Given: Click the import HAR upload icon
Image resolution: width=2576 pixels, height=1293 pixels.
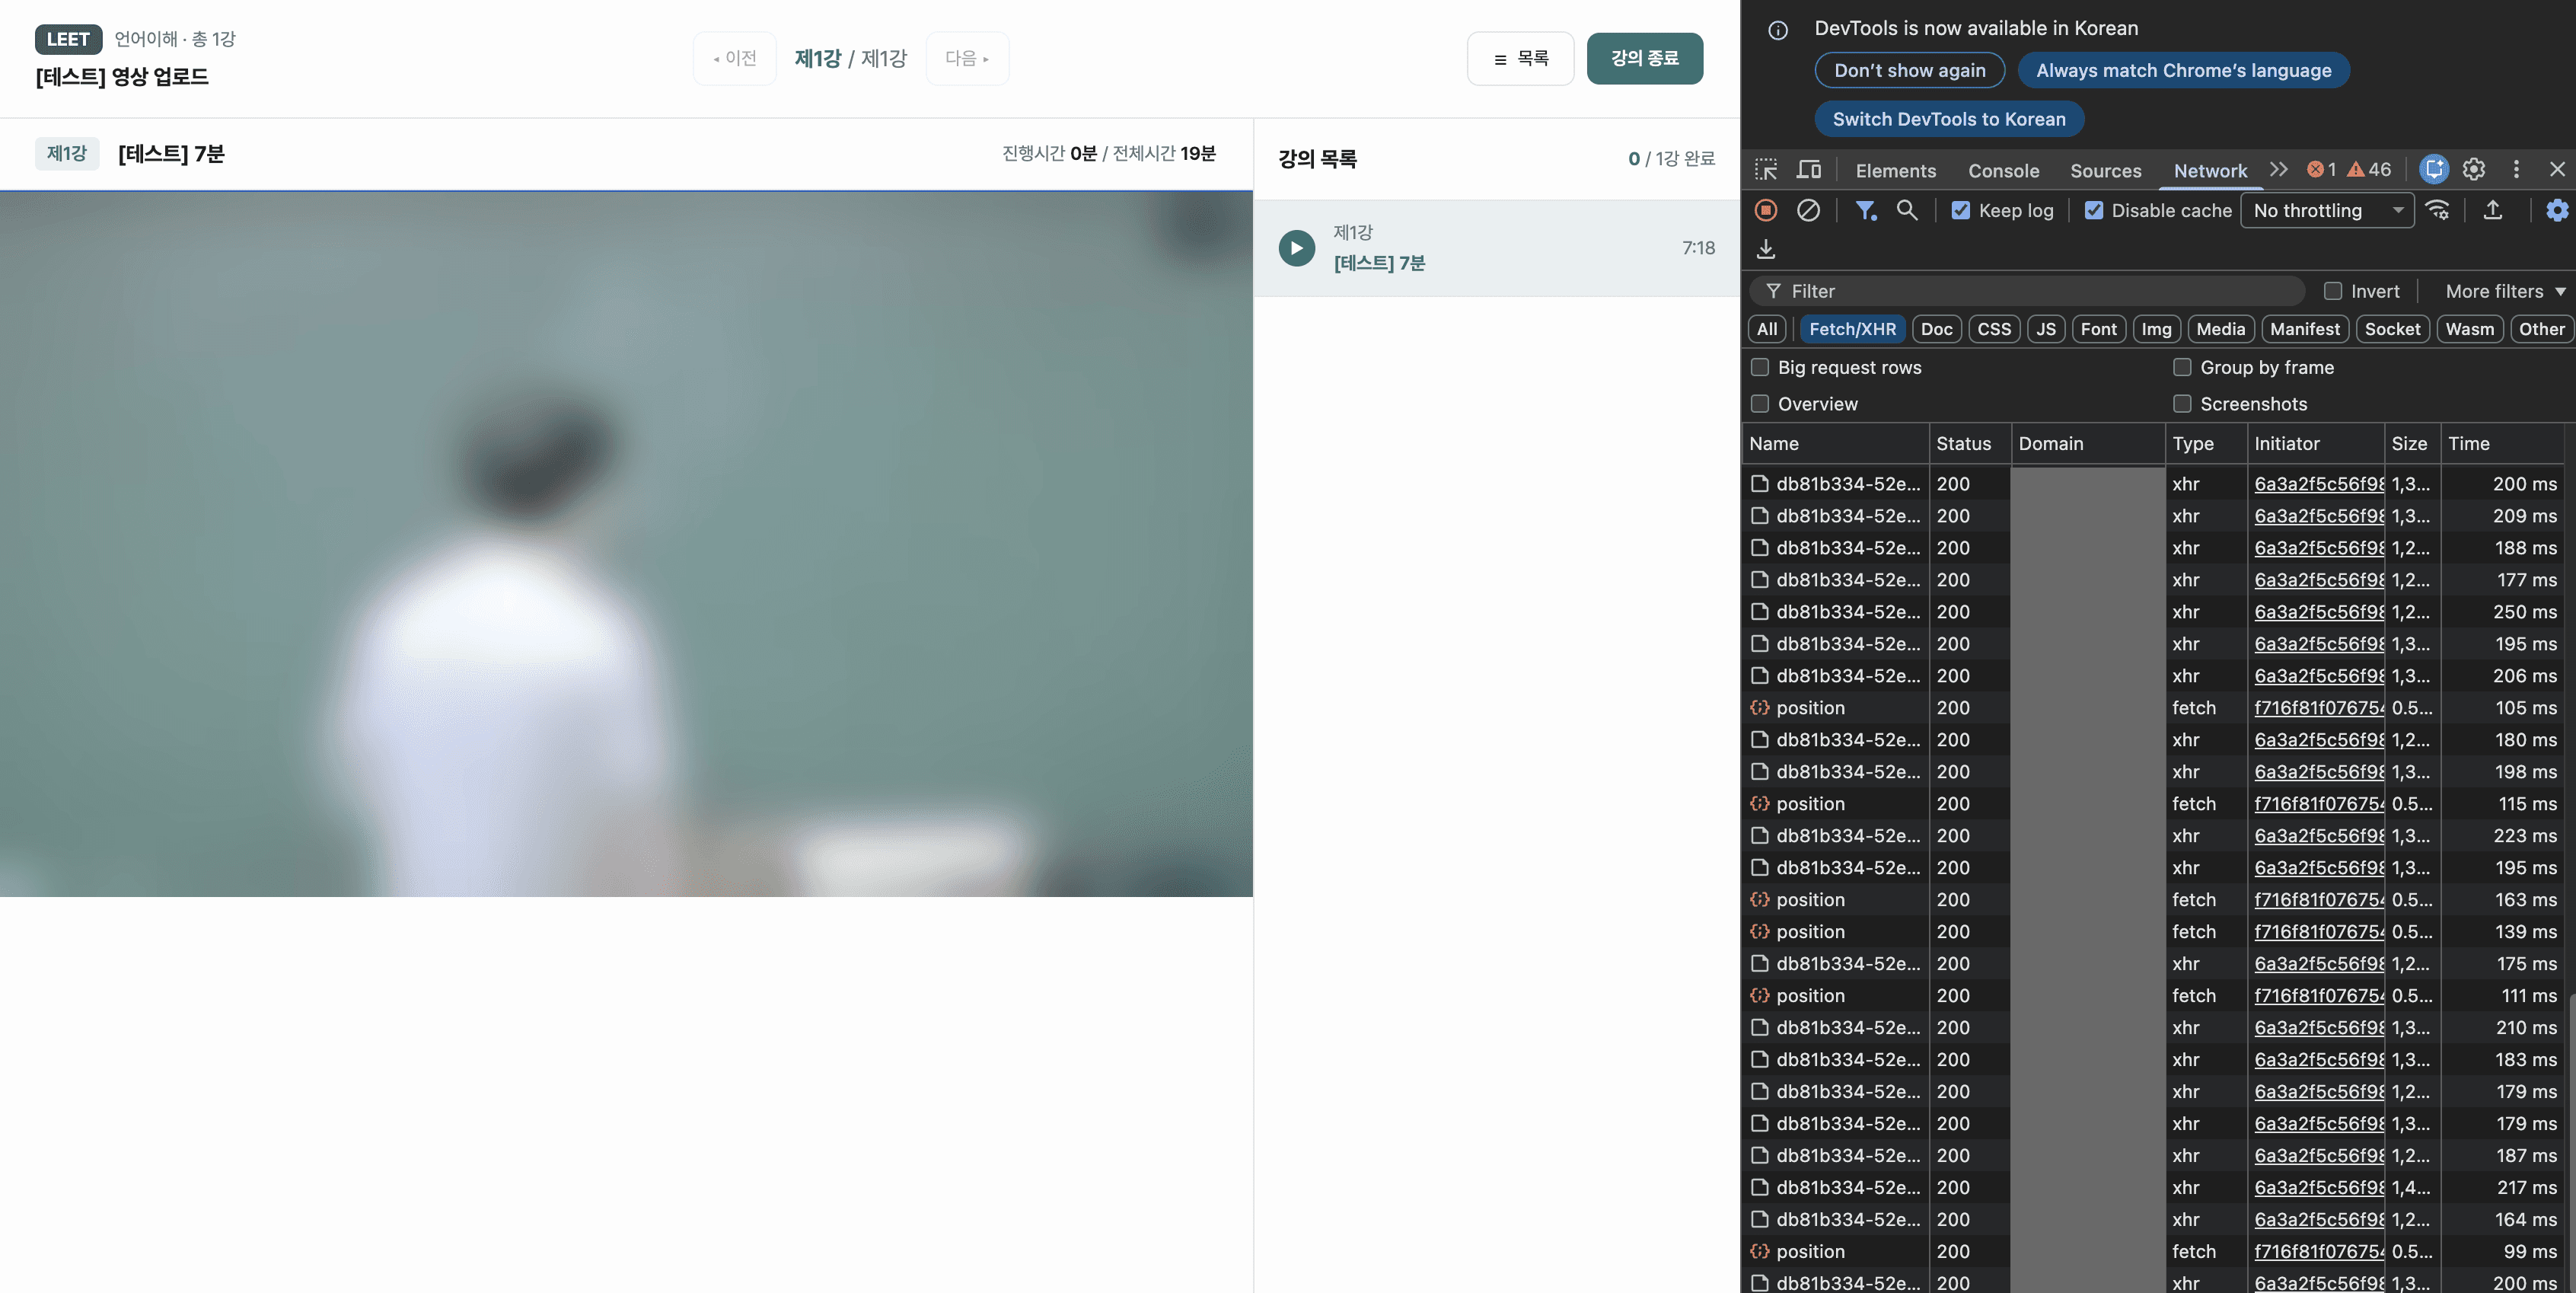Looking at the screenshot, I should tap(2493, 210).
